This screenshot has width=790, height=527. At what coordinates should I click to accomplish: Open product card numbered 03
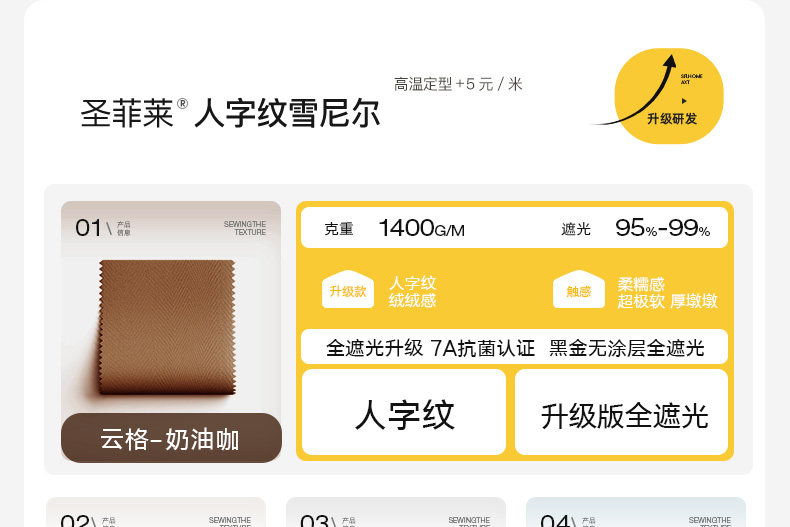pyautogui.click(x=396, y=512)
